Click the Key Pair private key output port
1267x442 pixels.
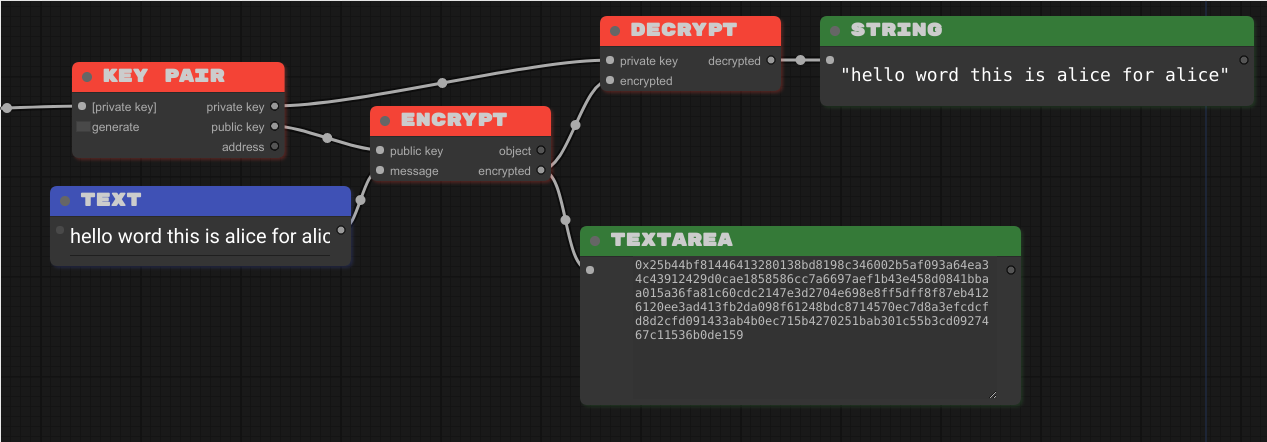pyautogui.click(x=275, y=107)
